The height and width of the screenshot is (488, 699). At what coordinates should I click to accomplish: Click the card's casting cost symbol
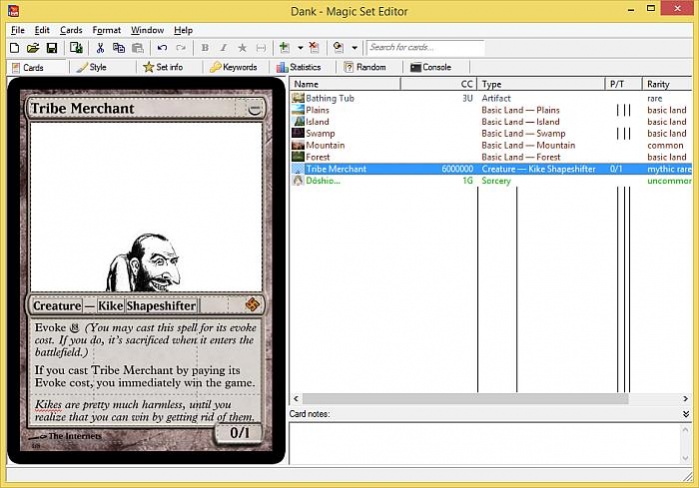point(254,108)
